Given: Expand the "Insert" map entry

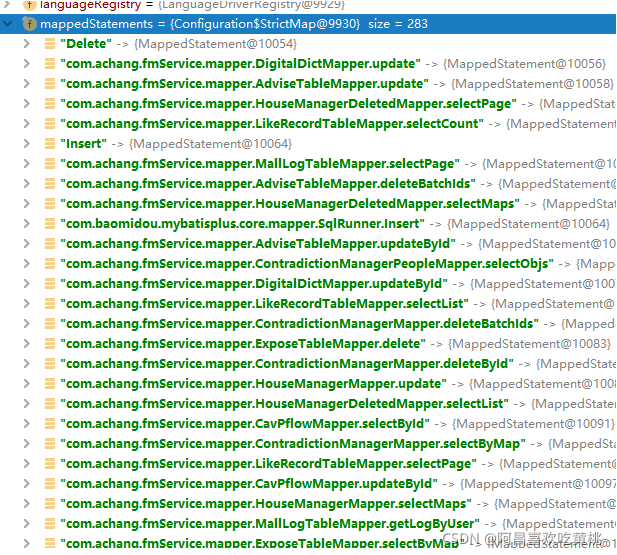Looking at the screenshot, I should (x=27, y=143).
